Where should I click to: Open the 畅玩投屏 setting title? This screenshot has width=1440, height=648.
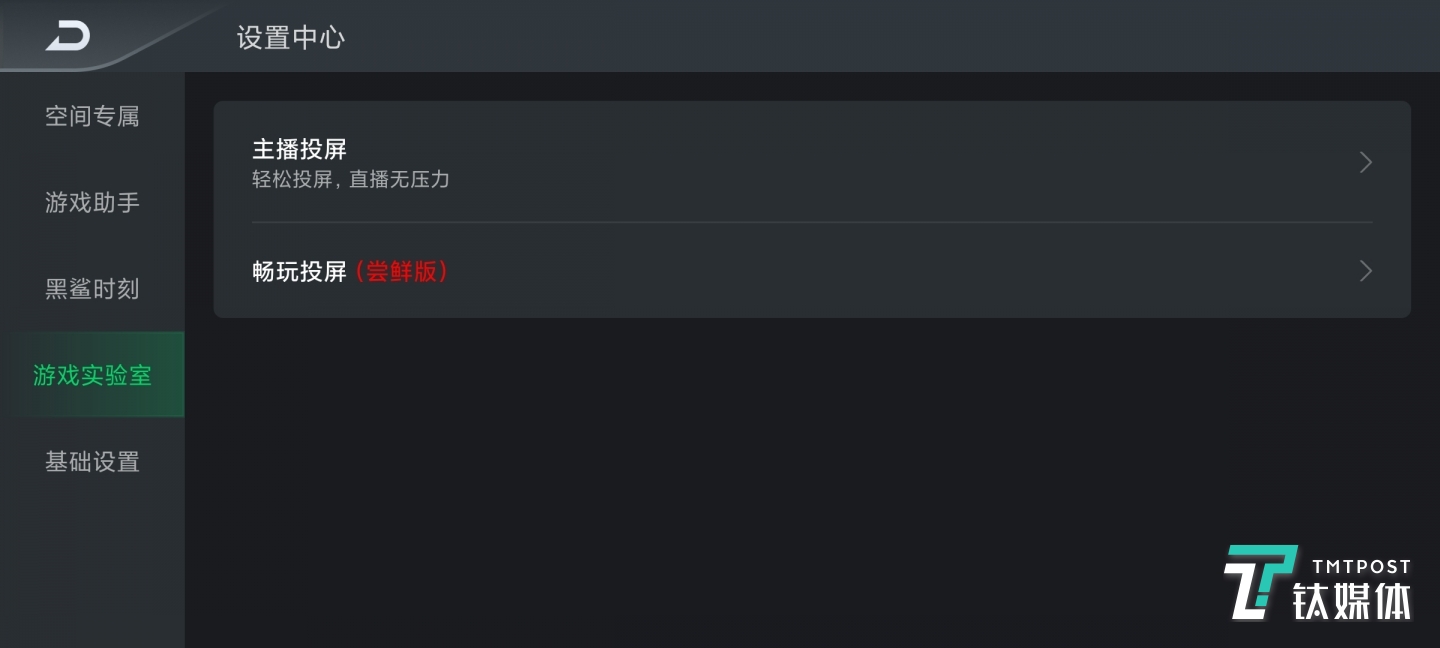pyautogui.click(x=299, y=271)
